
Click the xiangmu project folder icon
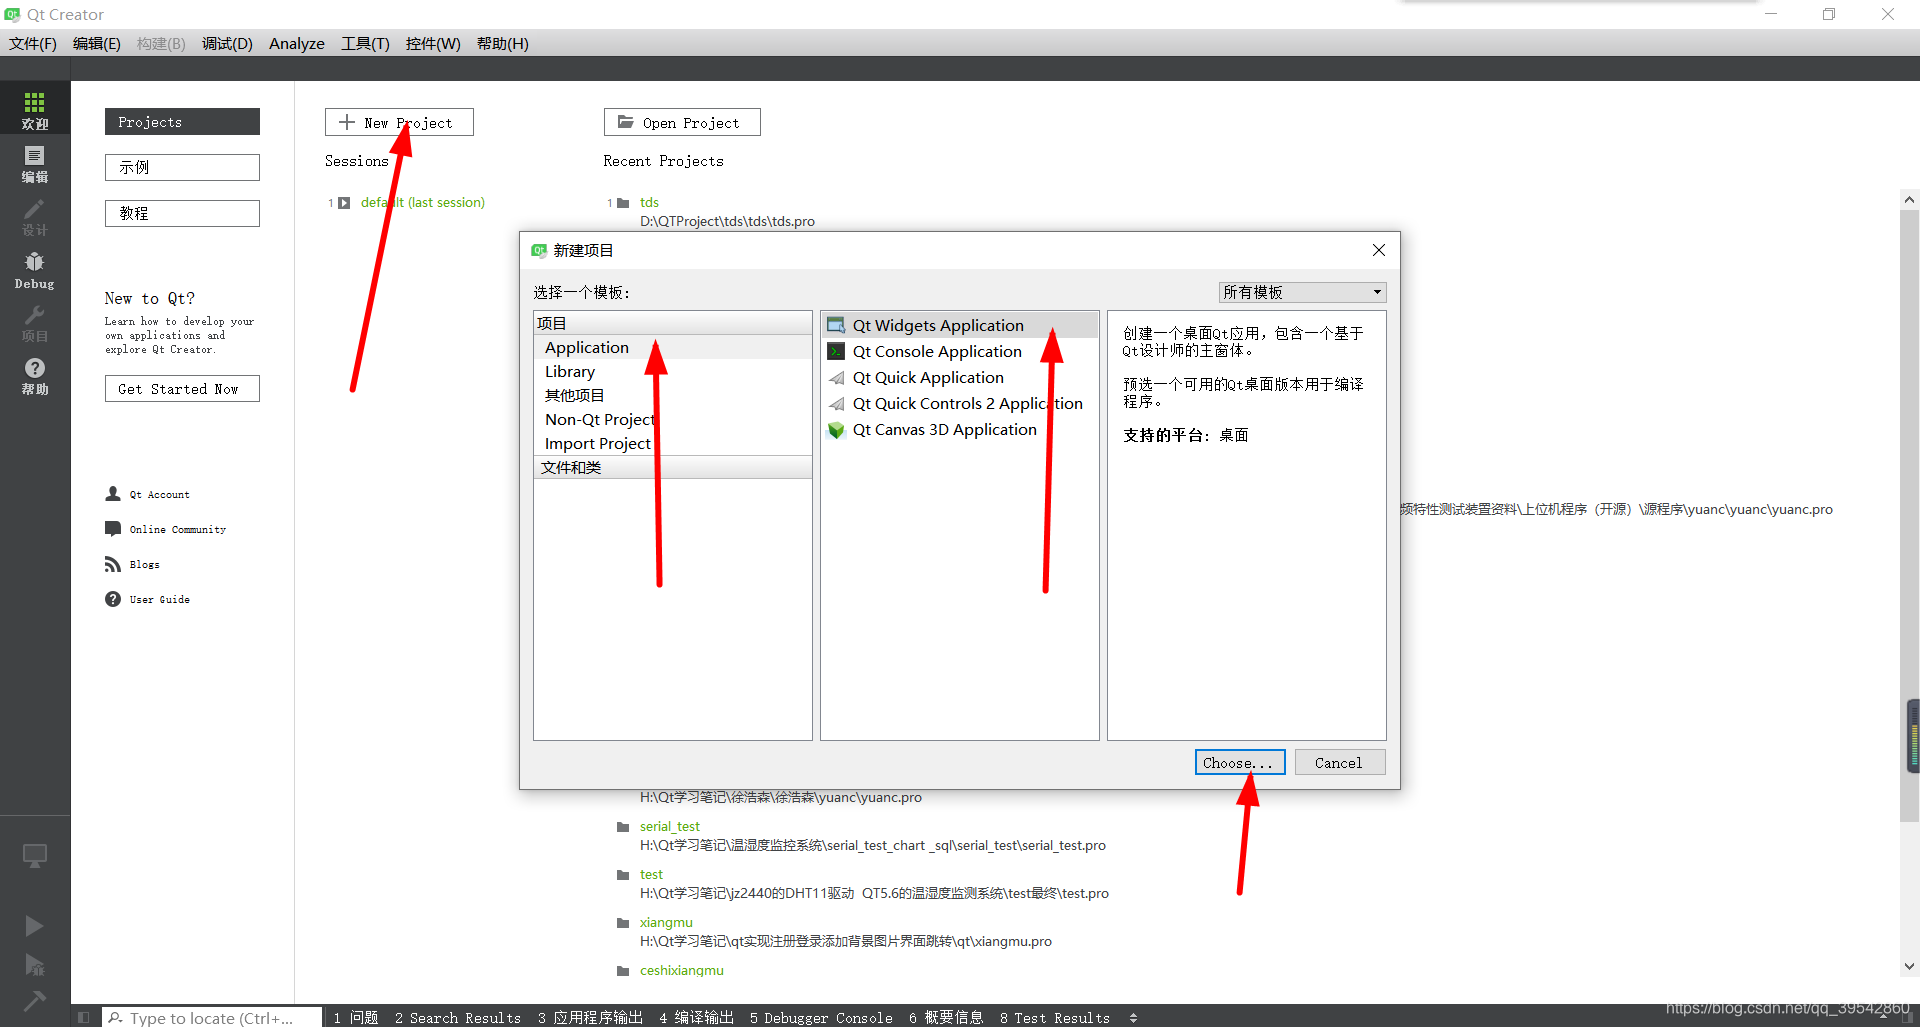coord(623,923)
